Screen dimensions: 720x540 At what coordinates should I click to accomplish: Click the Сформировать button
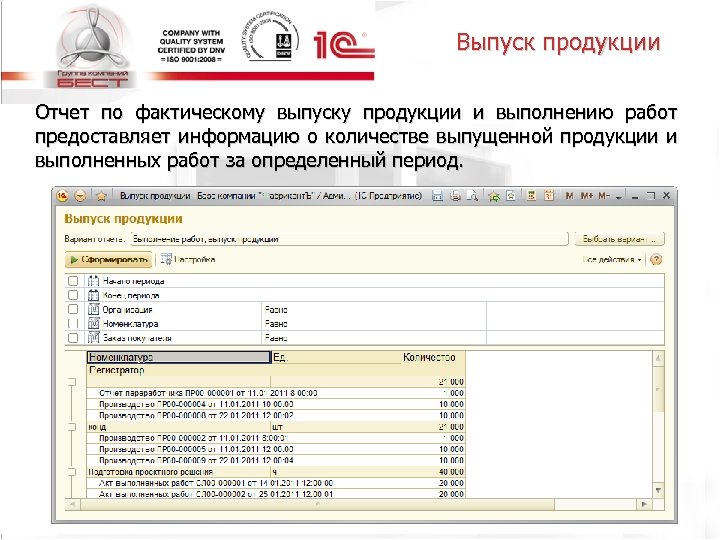click(x=108, y=260)
